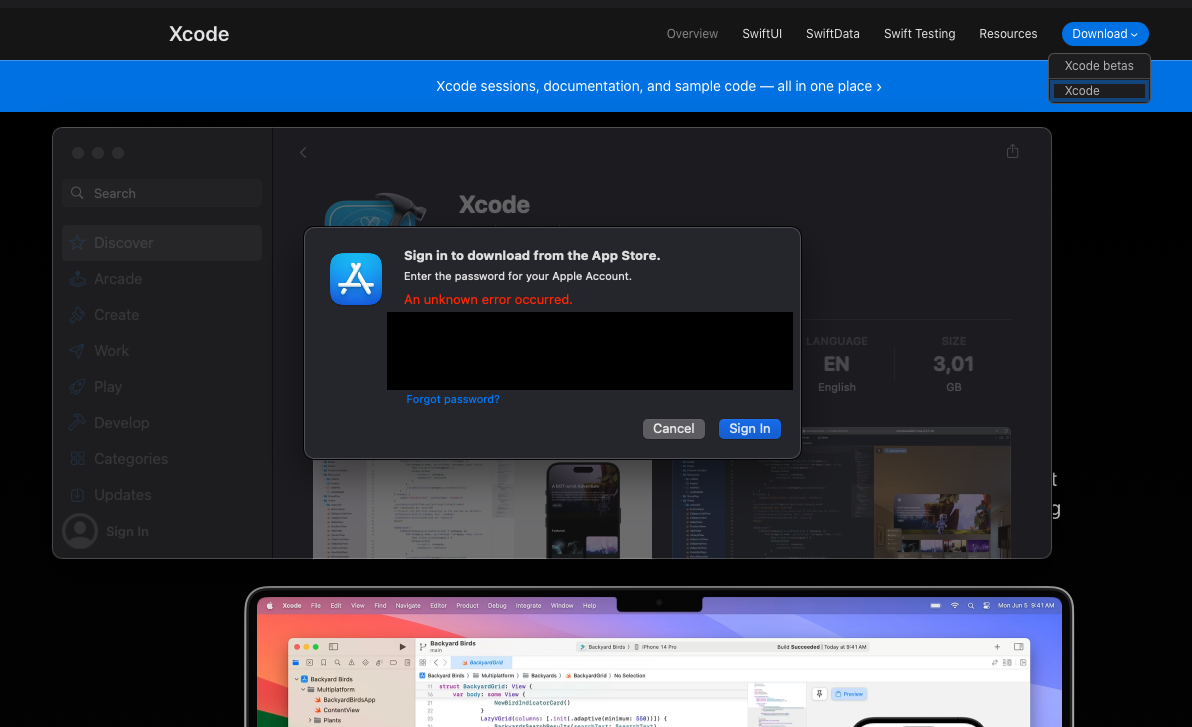Click the blue Sign In button in dialog
Image resolution: width=1192 pixels, height=727 pixels.
(x=750, y=429)
